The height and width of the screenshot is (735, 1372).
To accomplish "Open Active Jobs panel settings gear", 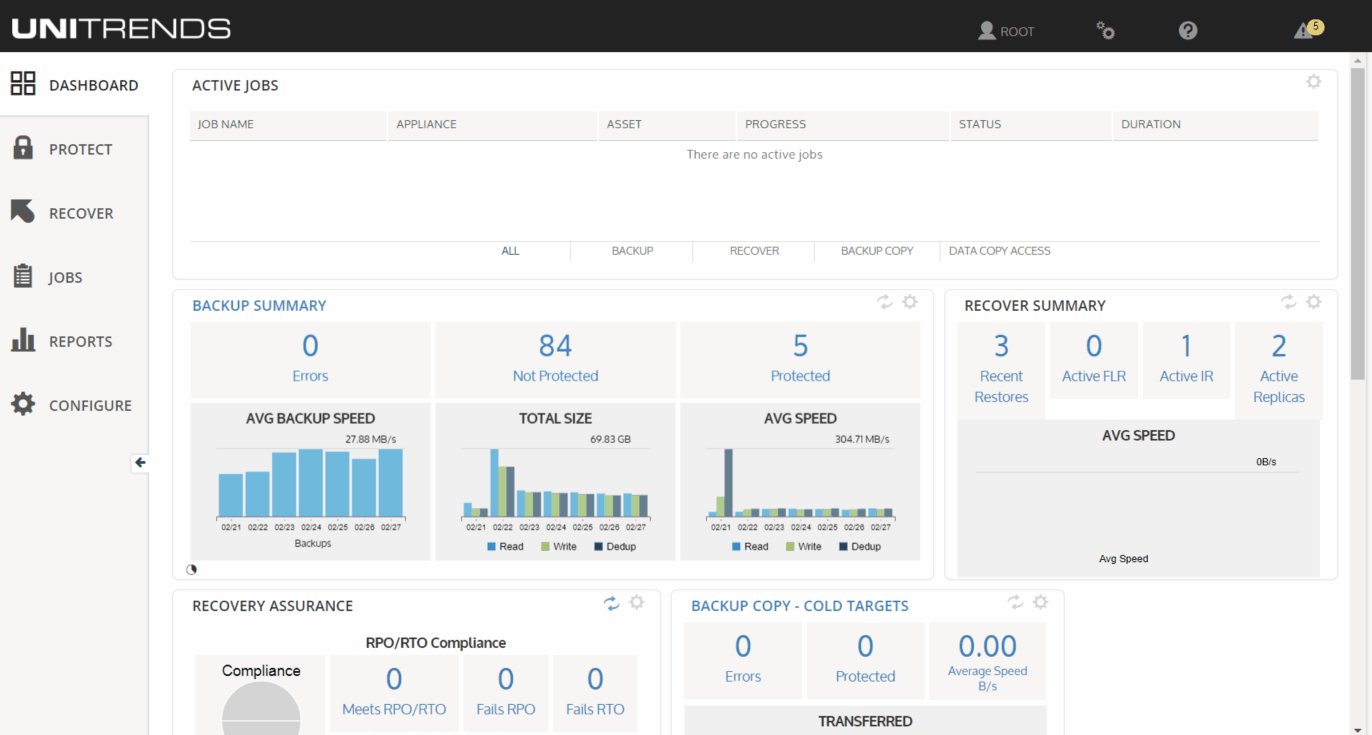I will tap(1314, 82).
